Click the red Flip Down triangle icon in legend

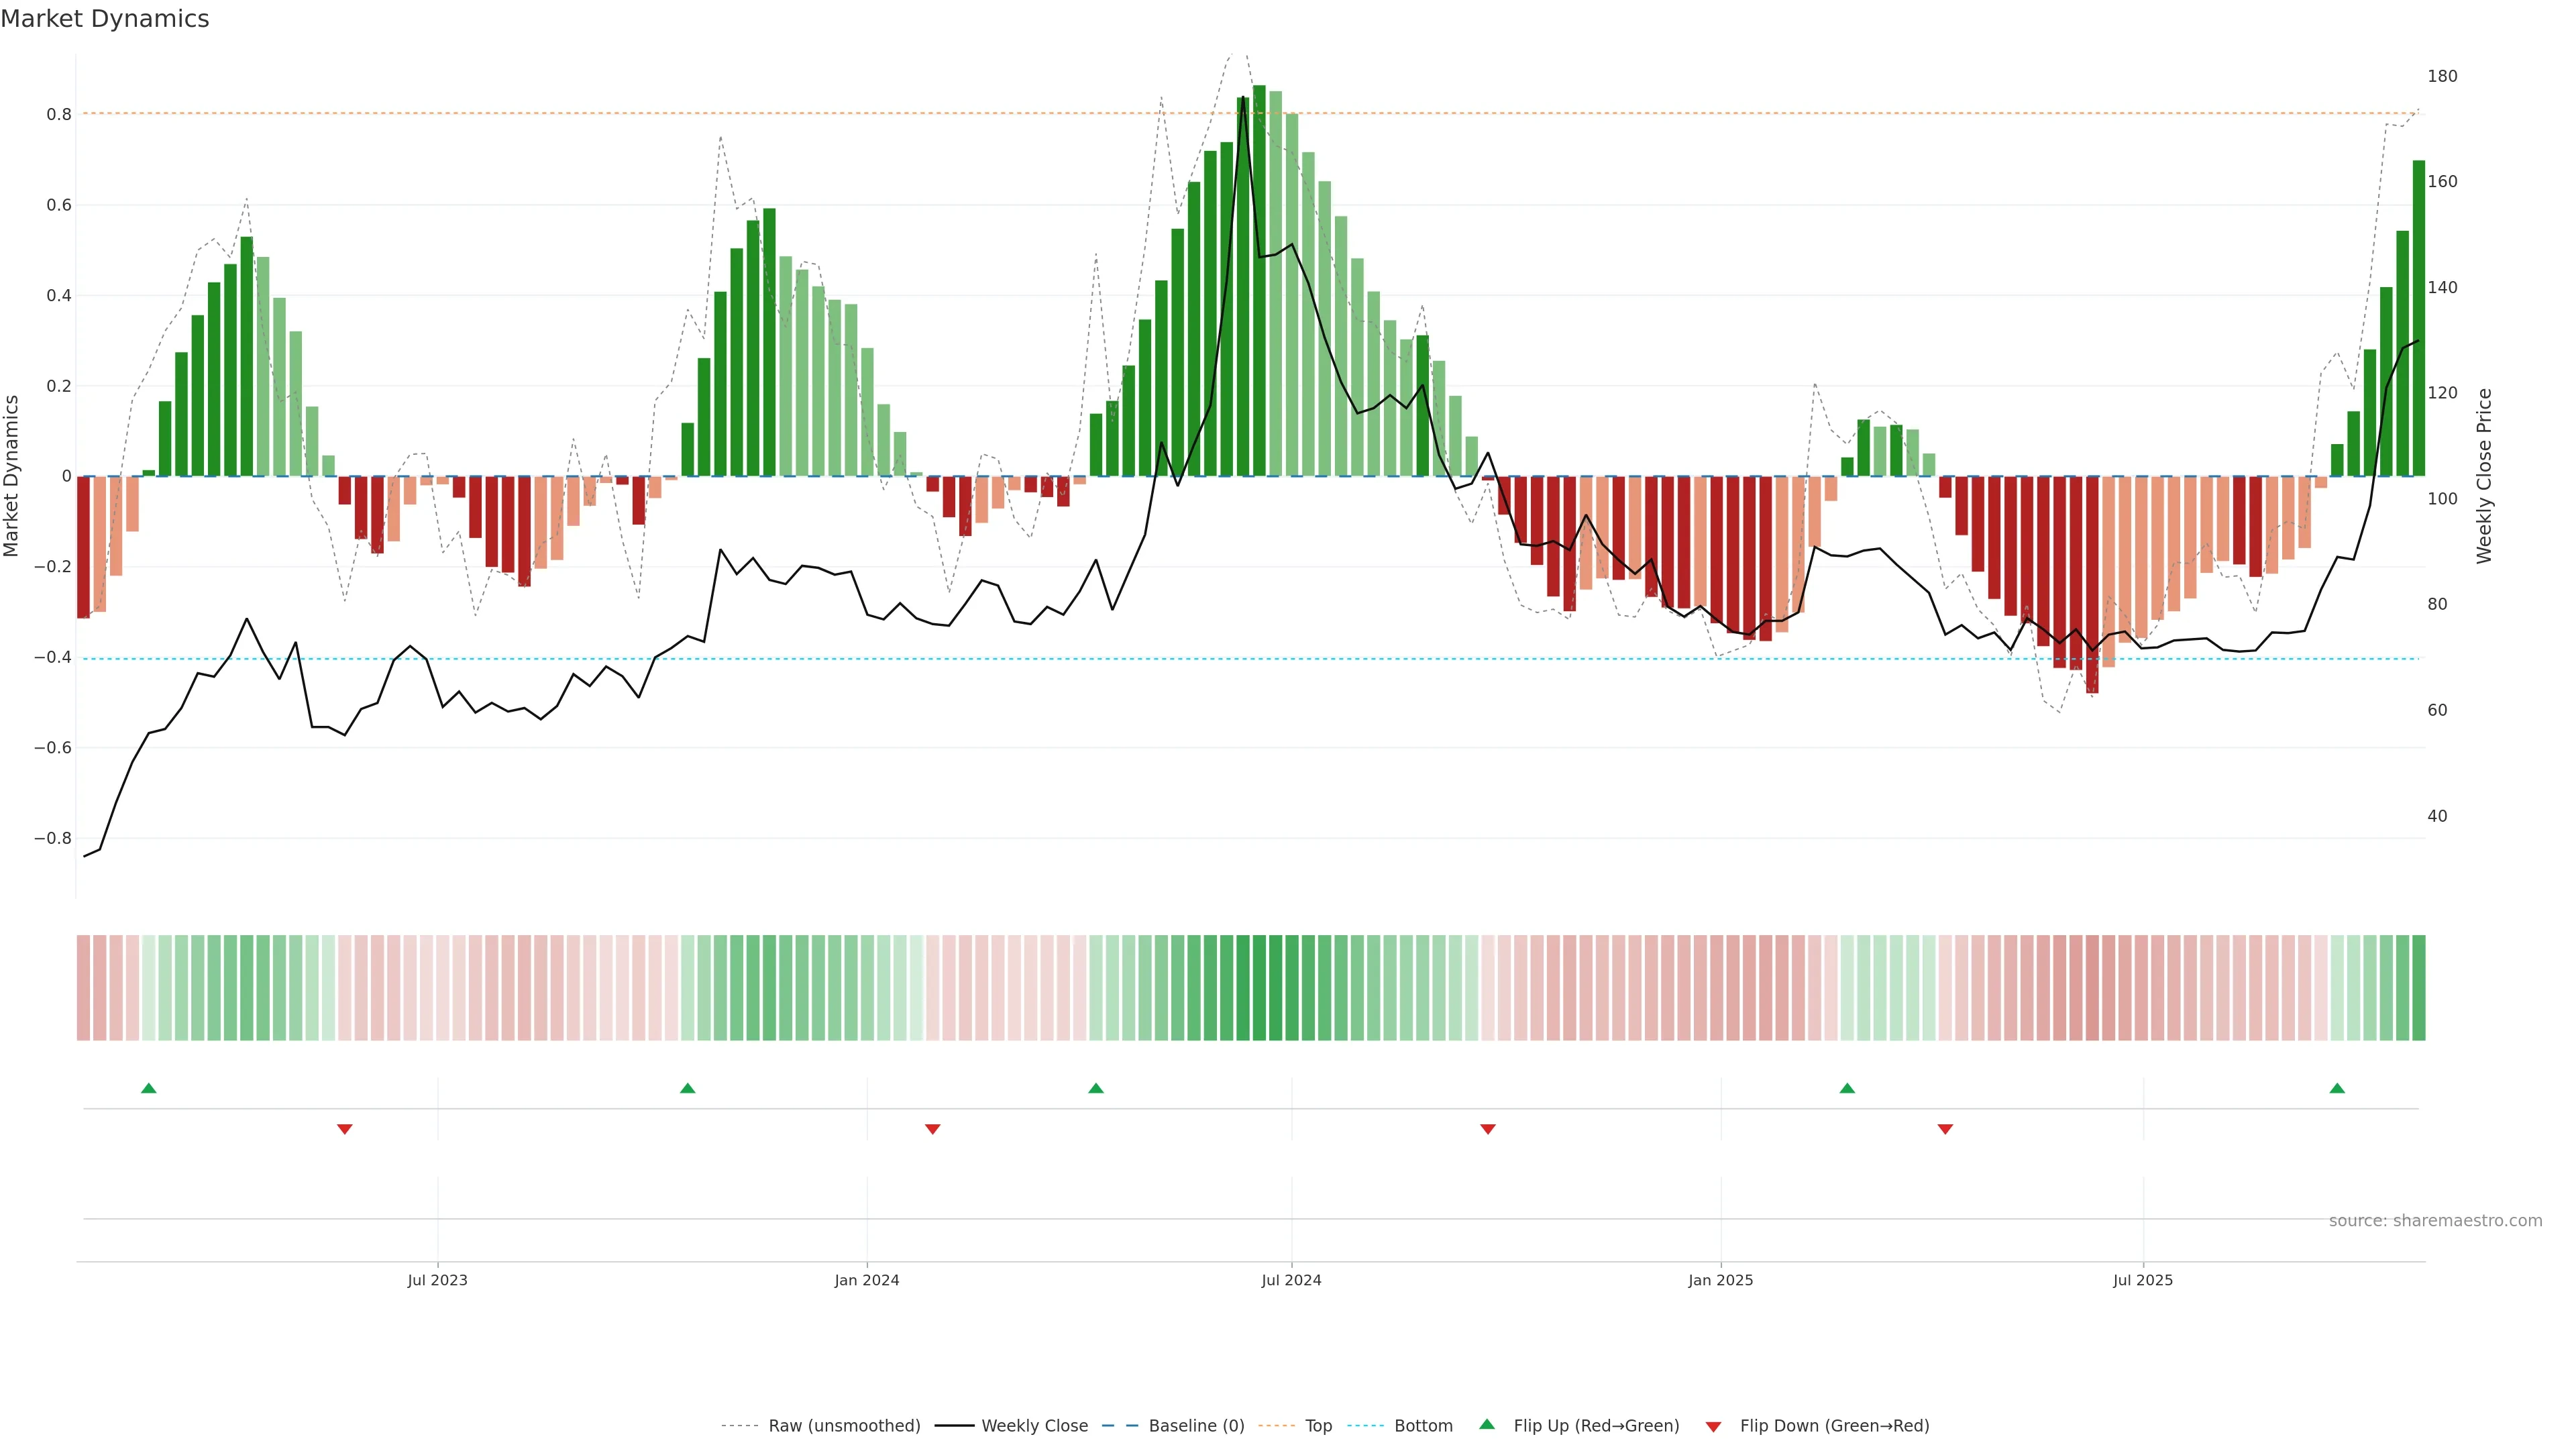(1713, 1426)
